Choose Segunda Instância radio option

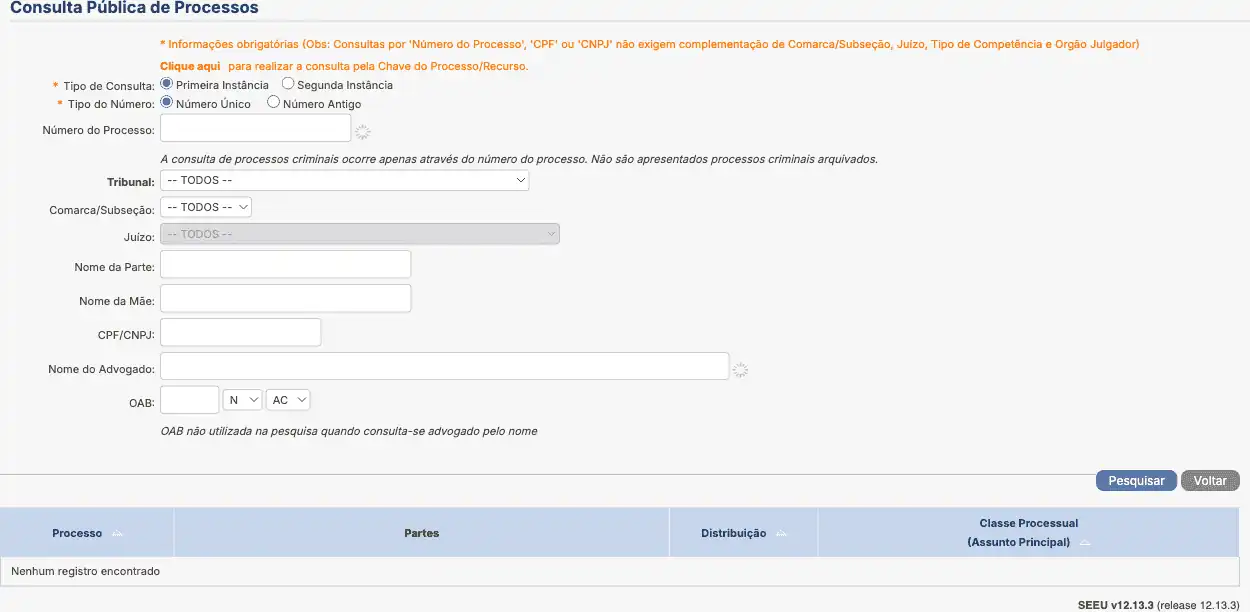(288, 84)
